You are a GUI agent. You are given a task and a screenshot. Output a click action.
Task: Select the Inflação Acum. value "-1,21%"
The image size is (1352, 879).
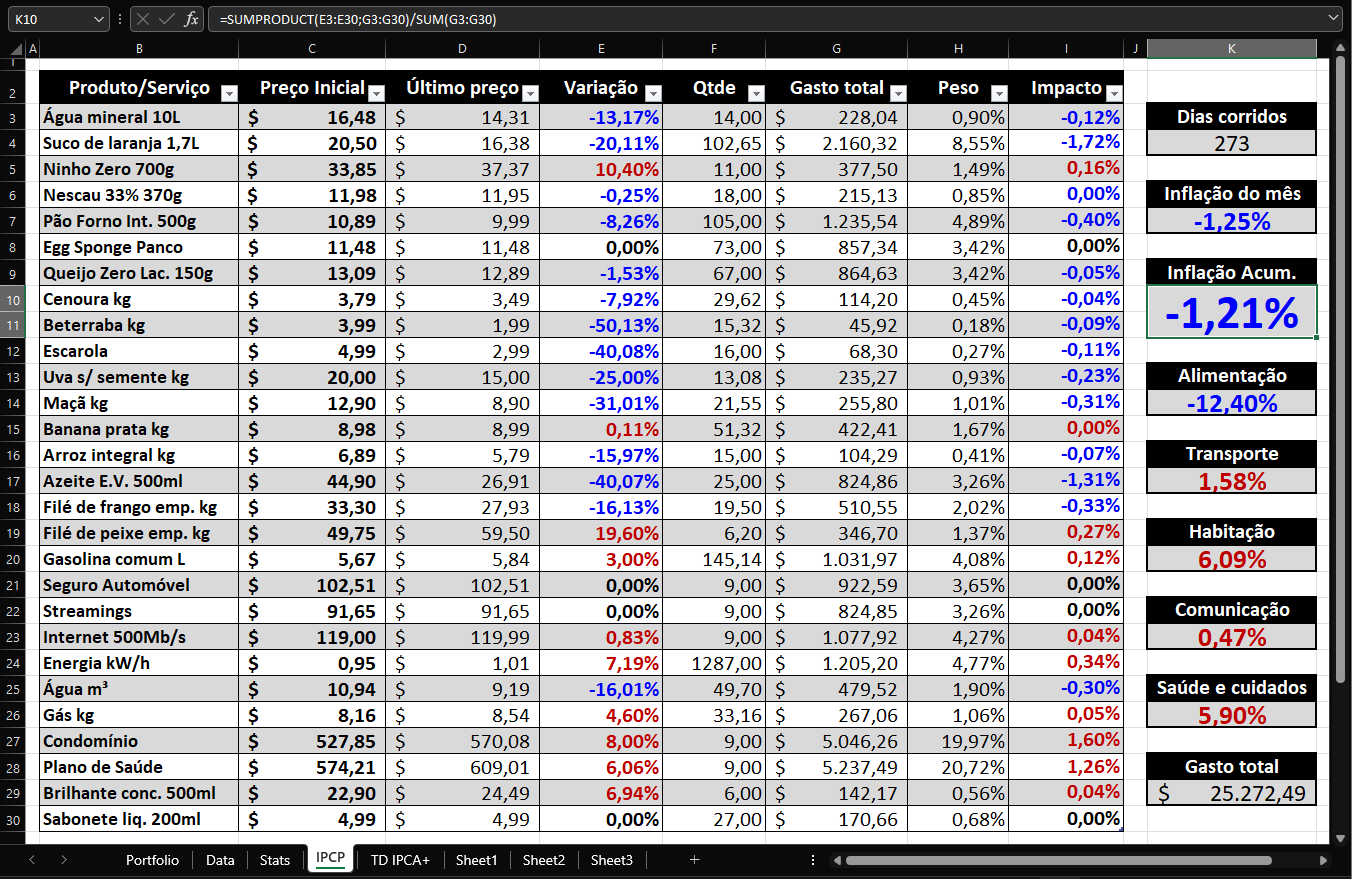pyautogui.click(x=1231, y=312)
